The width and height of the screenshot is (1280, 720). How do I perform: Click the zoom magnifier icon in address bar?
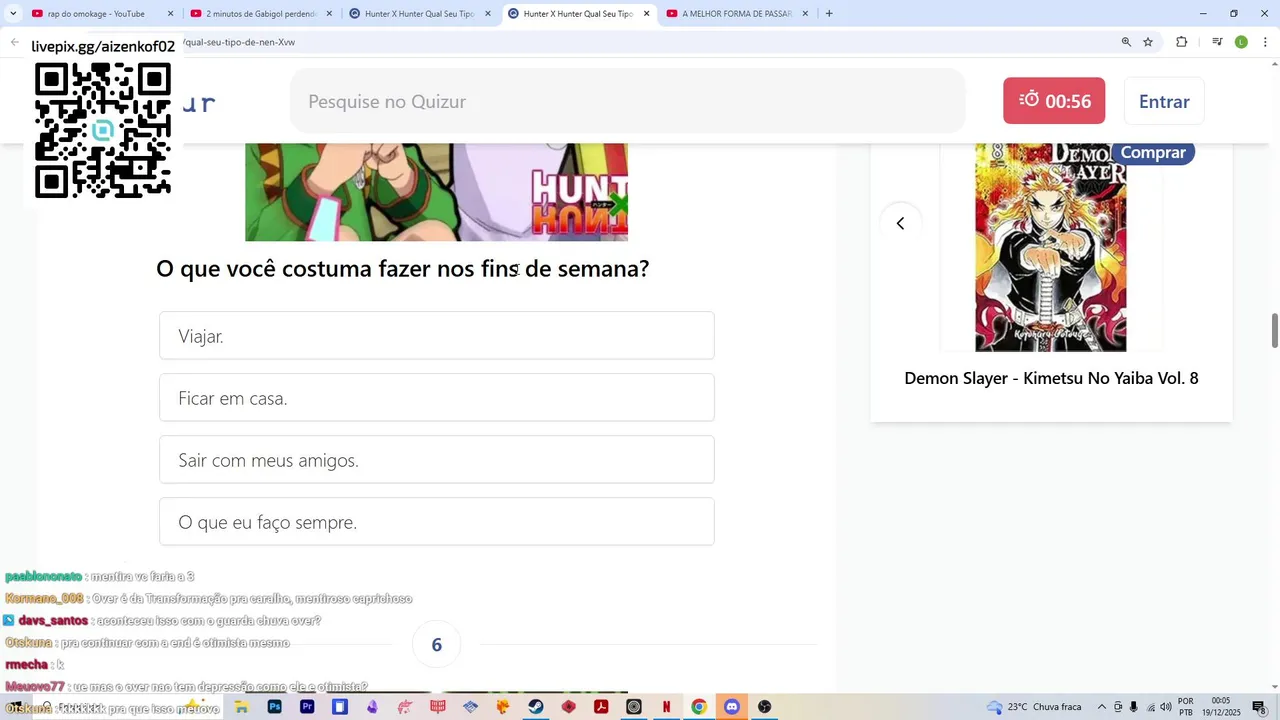(x=1126, y=42)
